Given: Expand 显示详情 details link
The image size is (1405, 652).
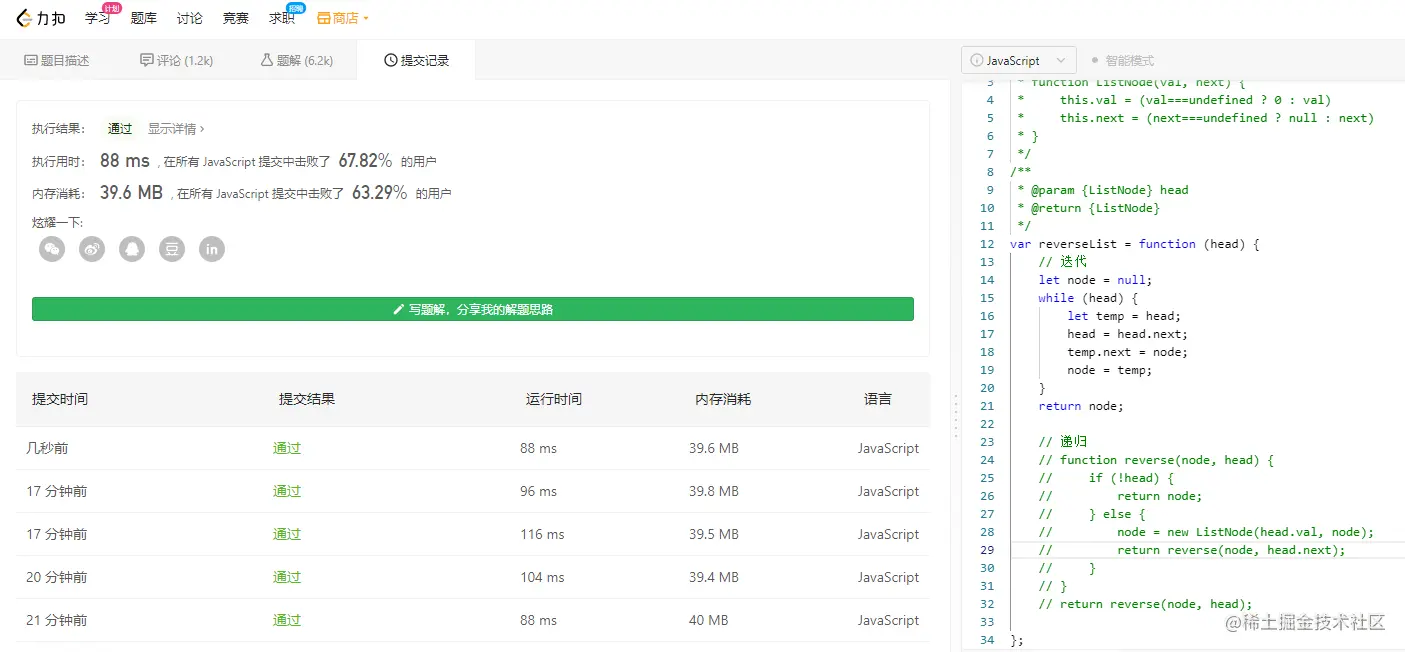Looking at the screenshot, I should coord(176,128).
